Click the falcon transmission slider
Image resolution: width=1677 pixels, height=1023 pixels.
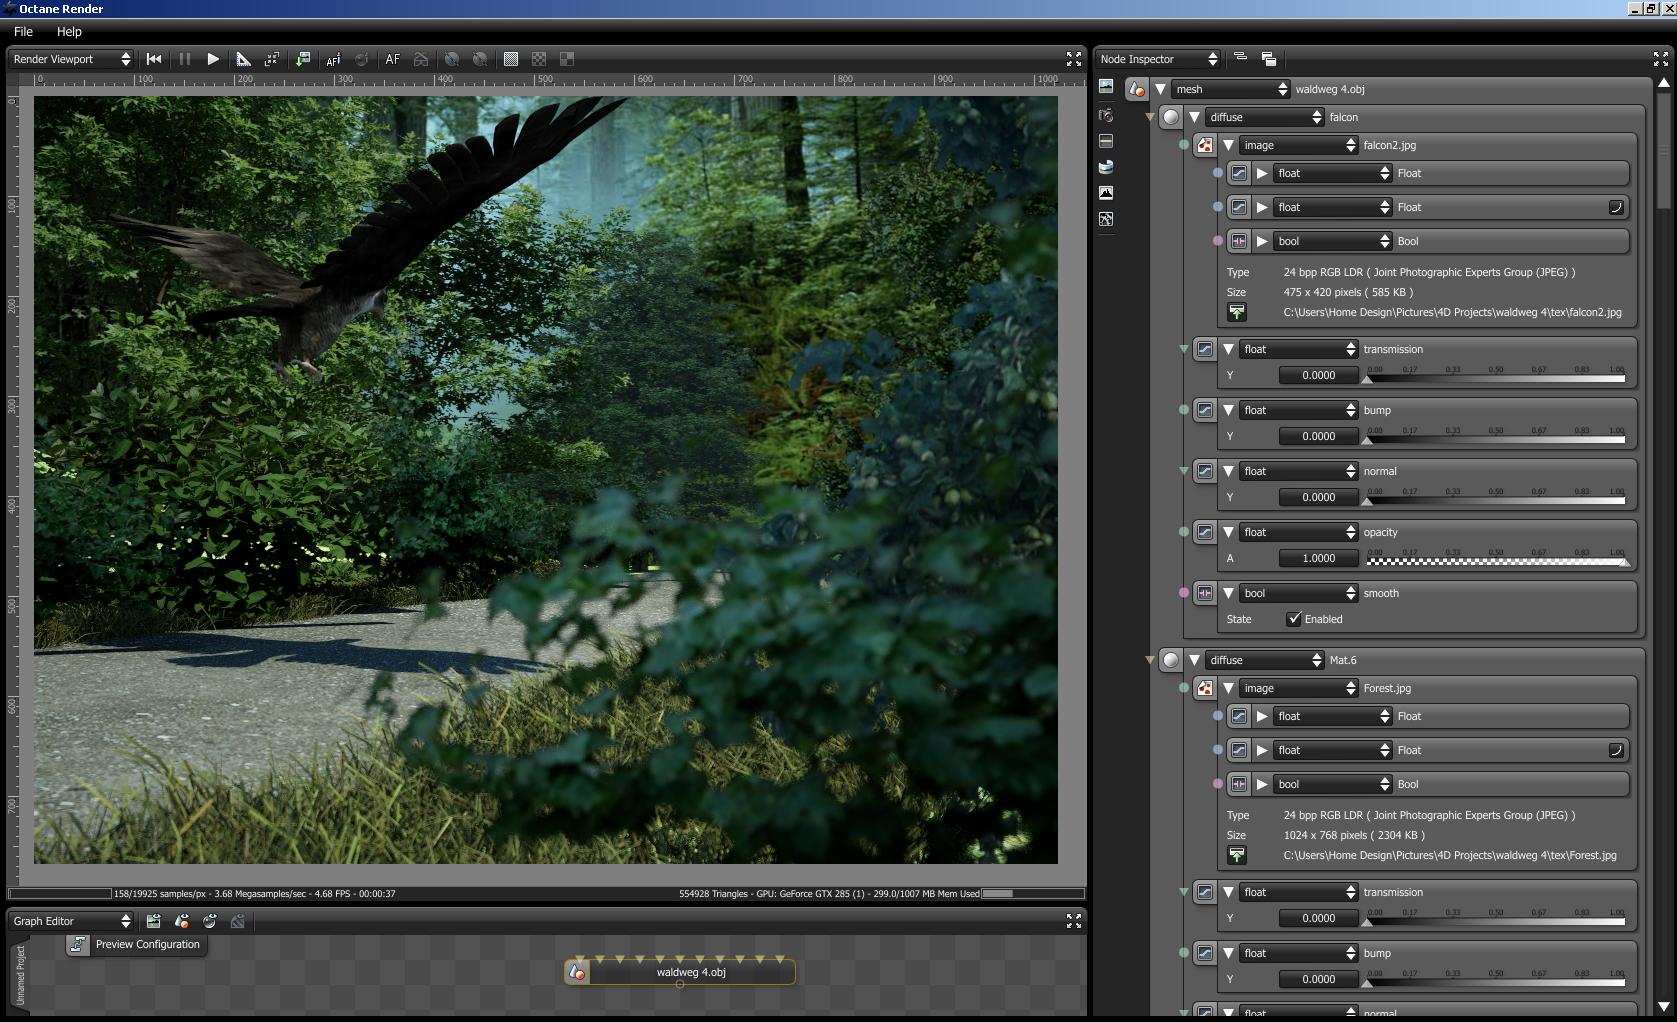[1496, 376]
